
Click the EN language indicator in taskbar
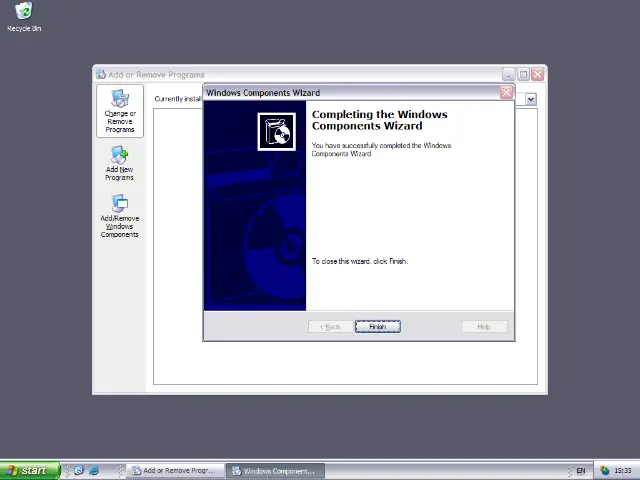tap(580, 471)
